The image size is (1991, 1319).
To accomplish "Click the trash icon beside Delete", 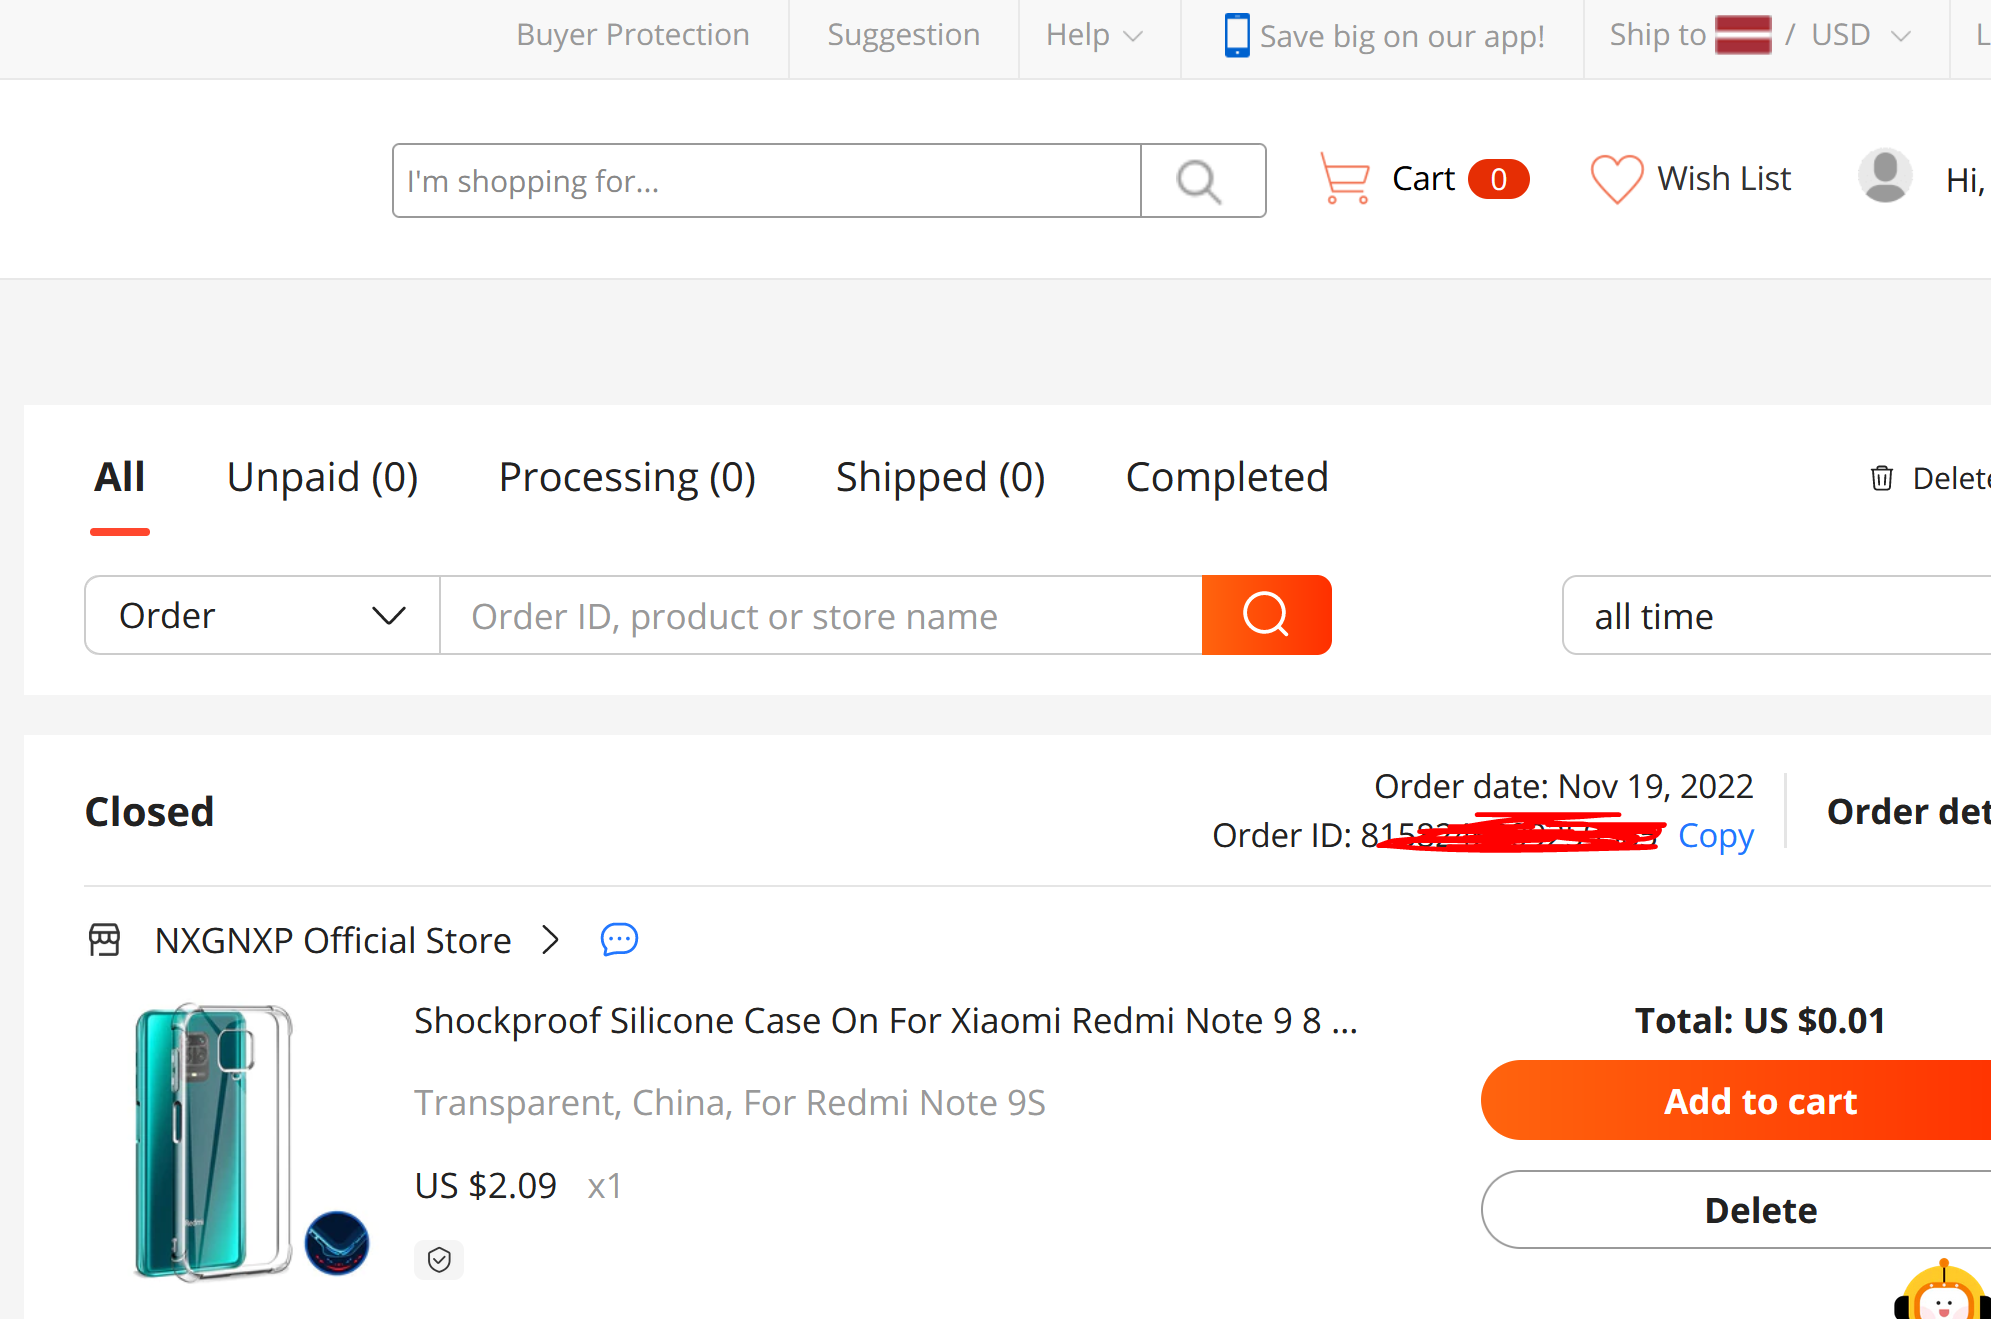I will 1881,478.
